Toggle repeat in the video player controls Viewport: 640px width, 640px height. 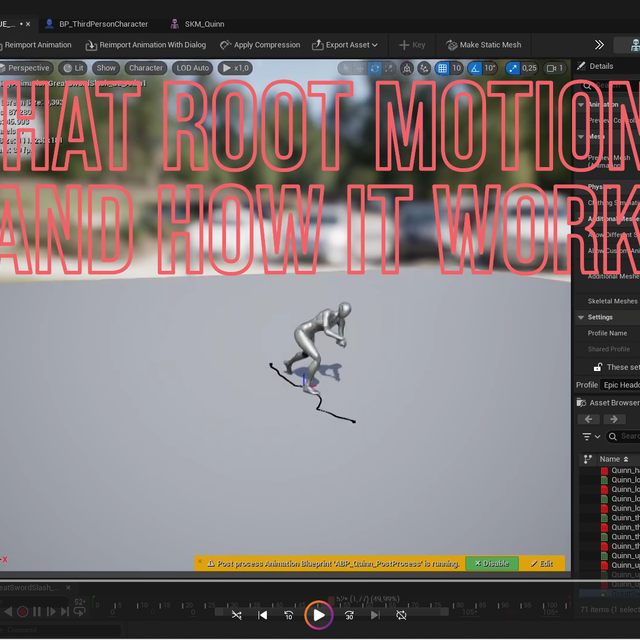pos(401,615)
